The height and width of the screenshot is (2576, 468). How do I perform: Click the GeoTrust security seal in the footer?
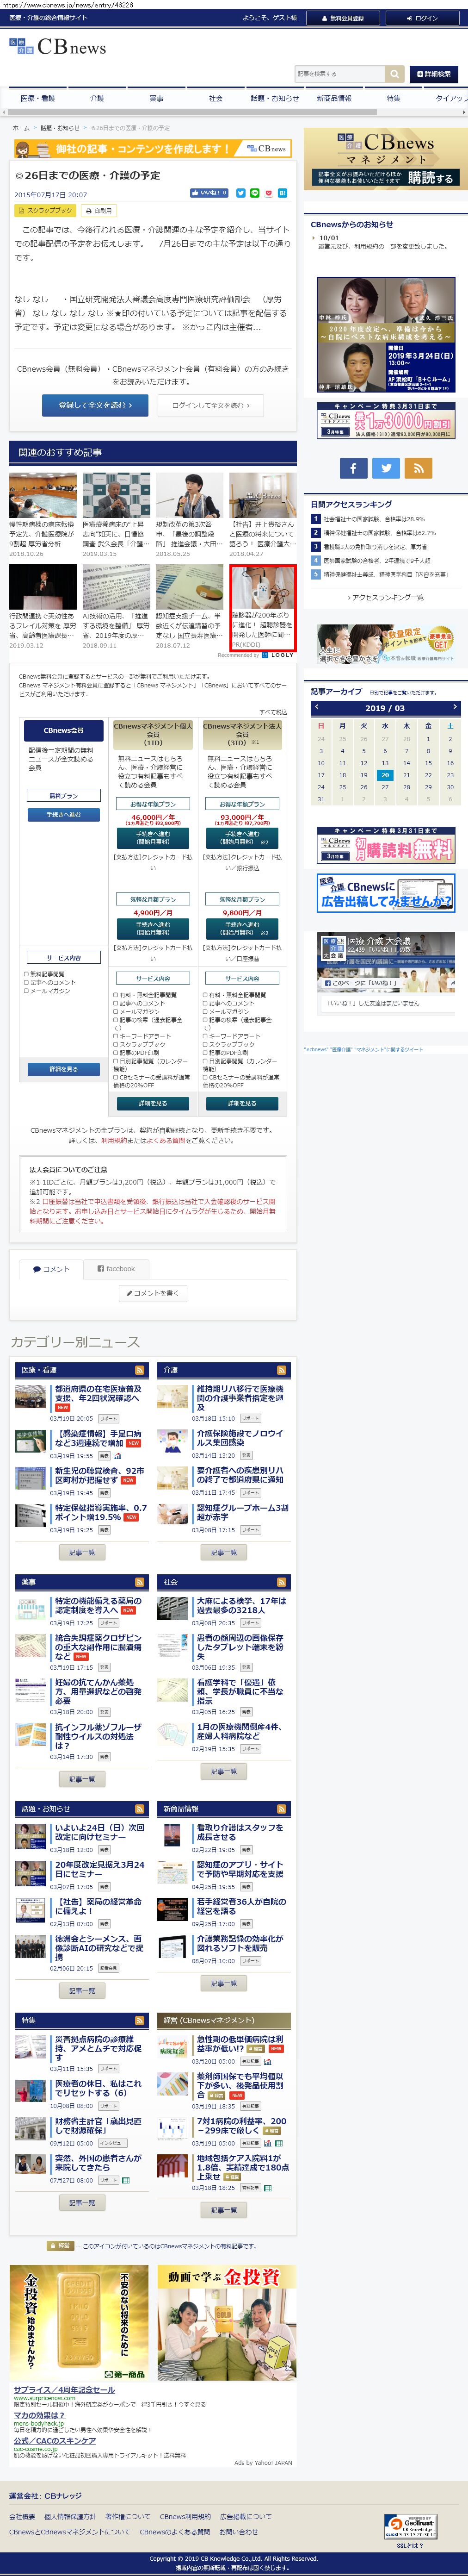pos(412,2527)
